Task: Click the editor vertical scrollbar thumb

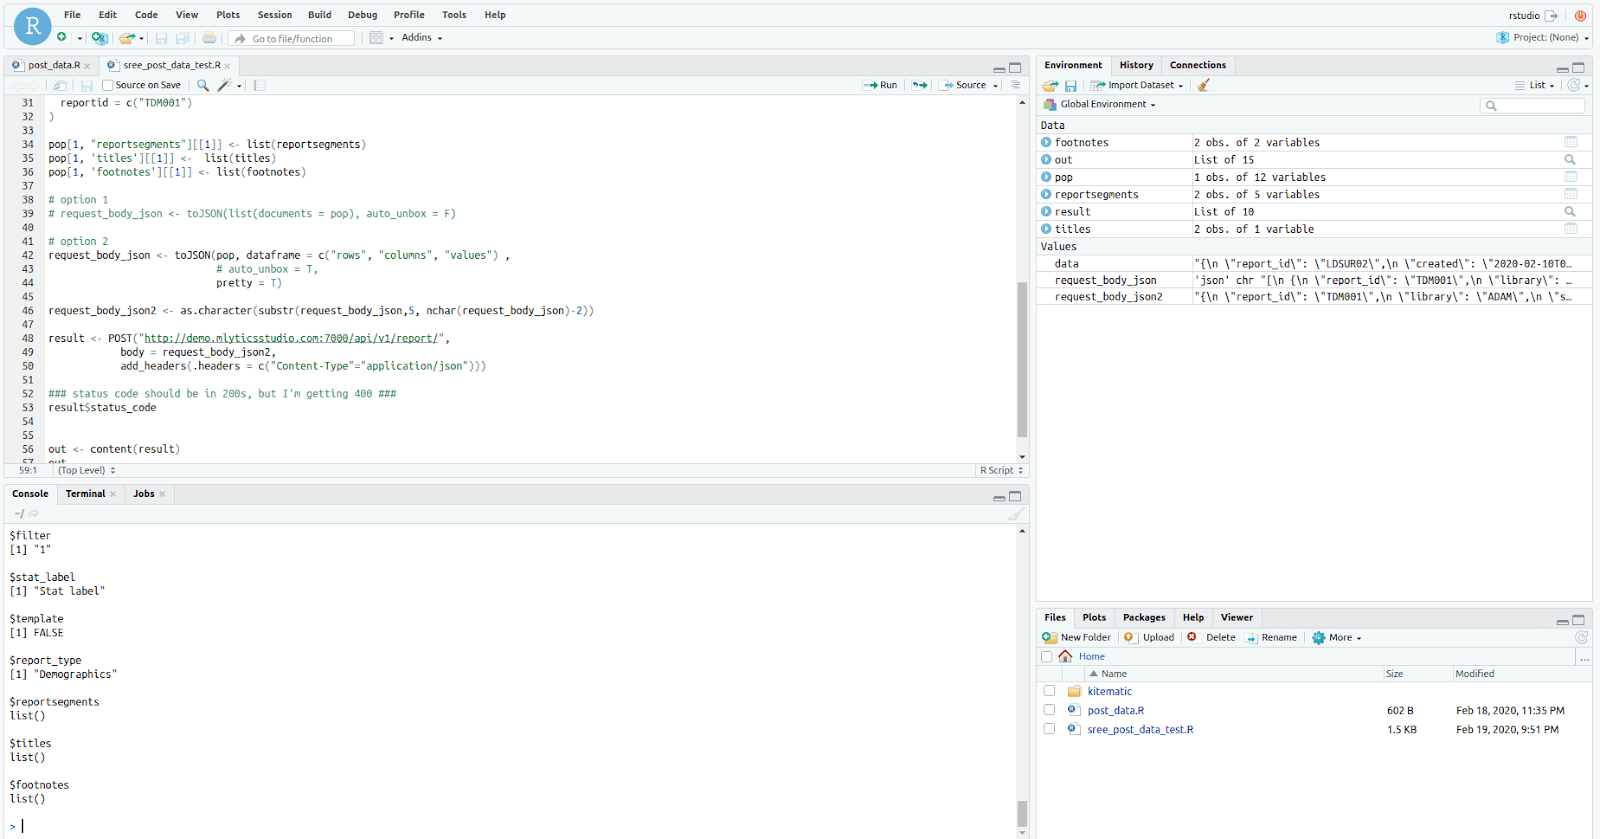Action: pyautogui.click(x=1022, y=359)
